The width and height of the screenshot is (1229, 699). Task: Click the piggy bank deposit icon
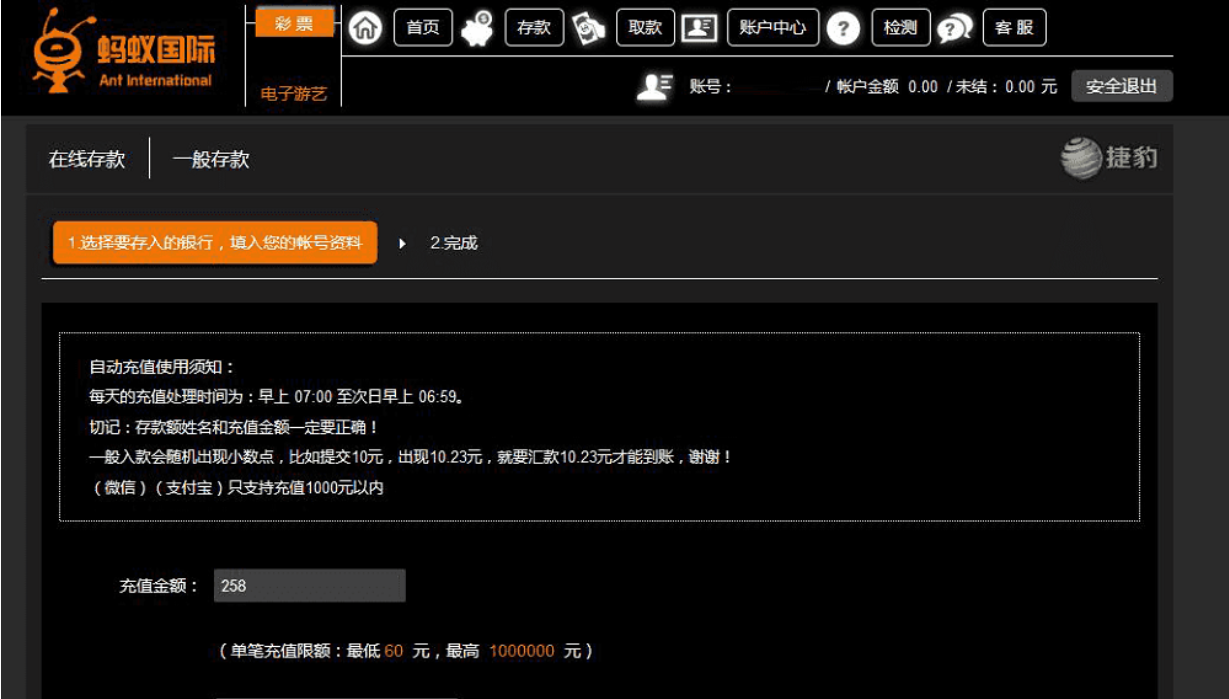[477, 29]
